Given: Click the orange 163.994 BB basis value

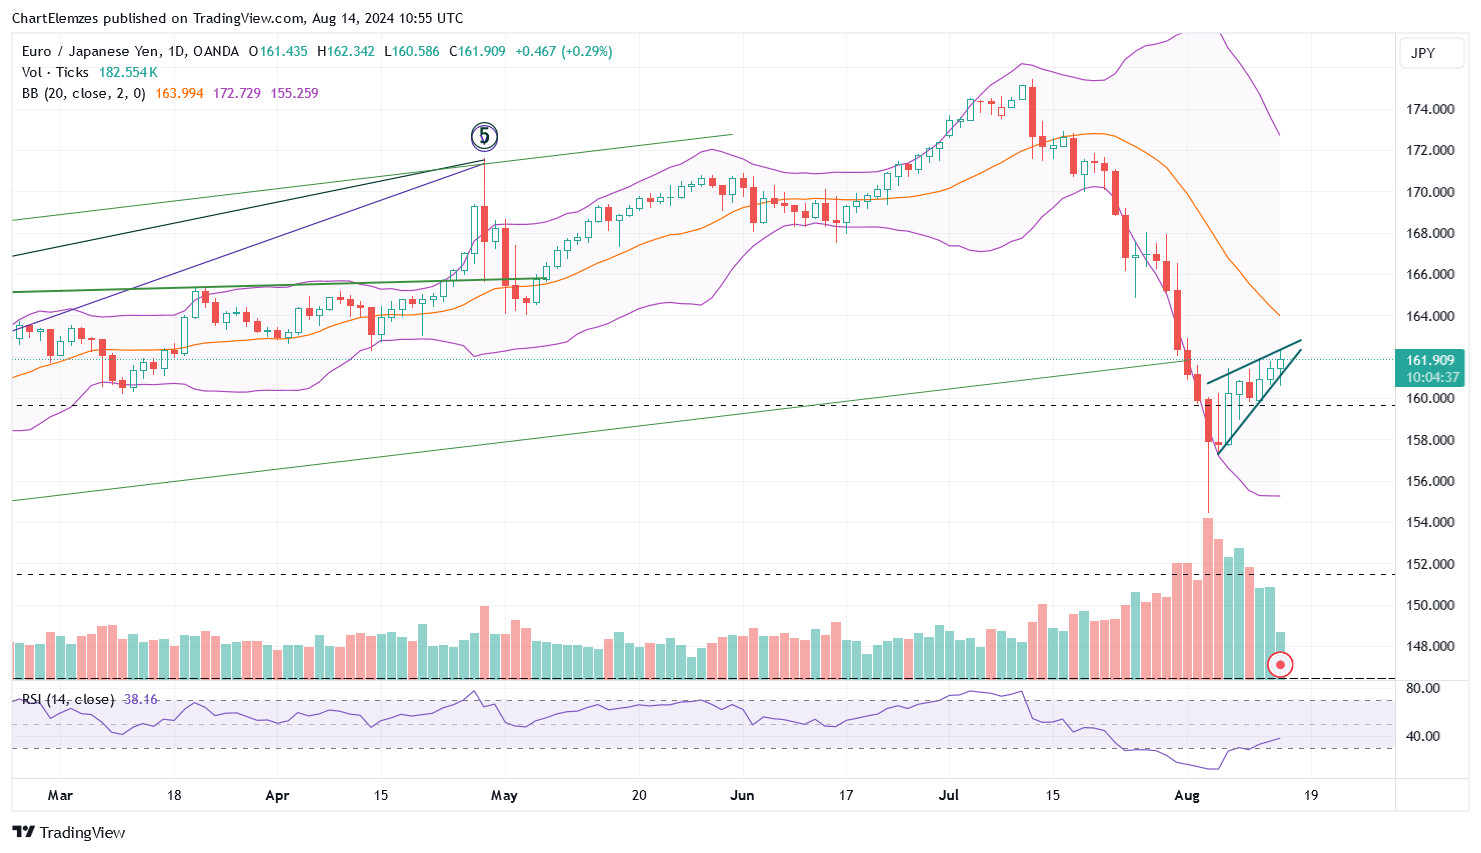Looking at the screenshot, I should coord(179,93).
